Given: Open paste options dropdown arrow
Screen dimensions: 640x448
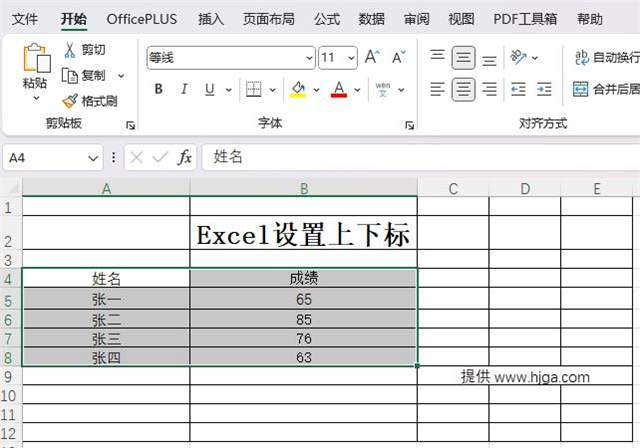Looking at the screenshot, I should click(x=36, y=98).
